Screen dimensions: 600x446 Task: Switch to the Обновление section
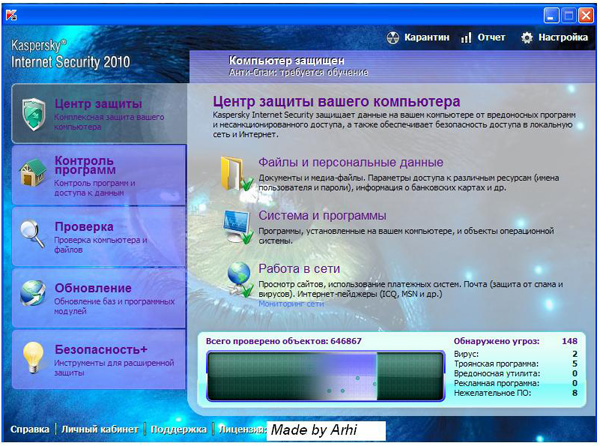click(99, 298)
